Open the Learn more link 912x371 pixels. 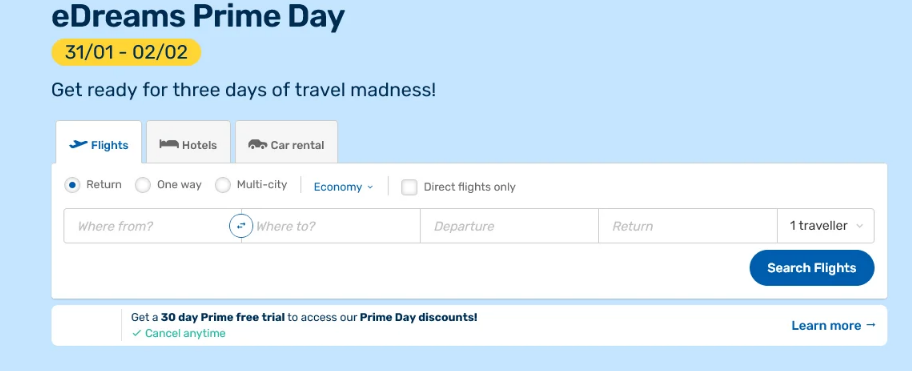tap(833, 325)
